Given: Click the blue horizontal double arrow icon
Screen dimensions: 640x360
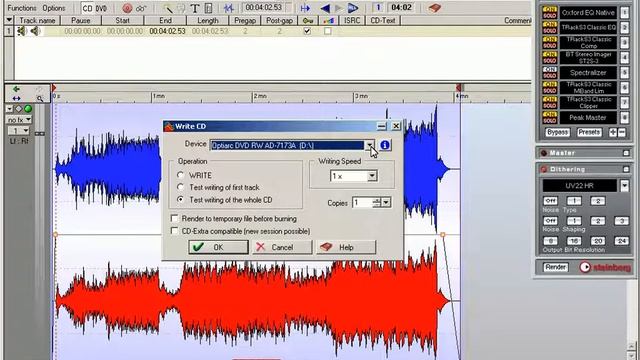Looking at the screenshot, I should (16, 98).
